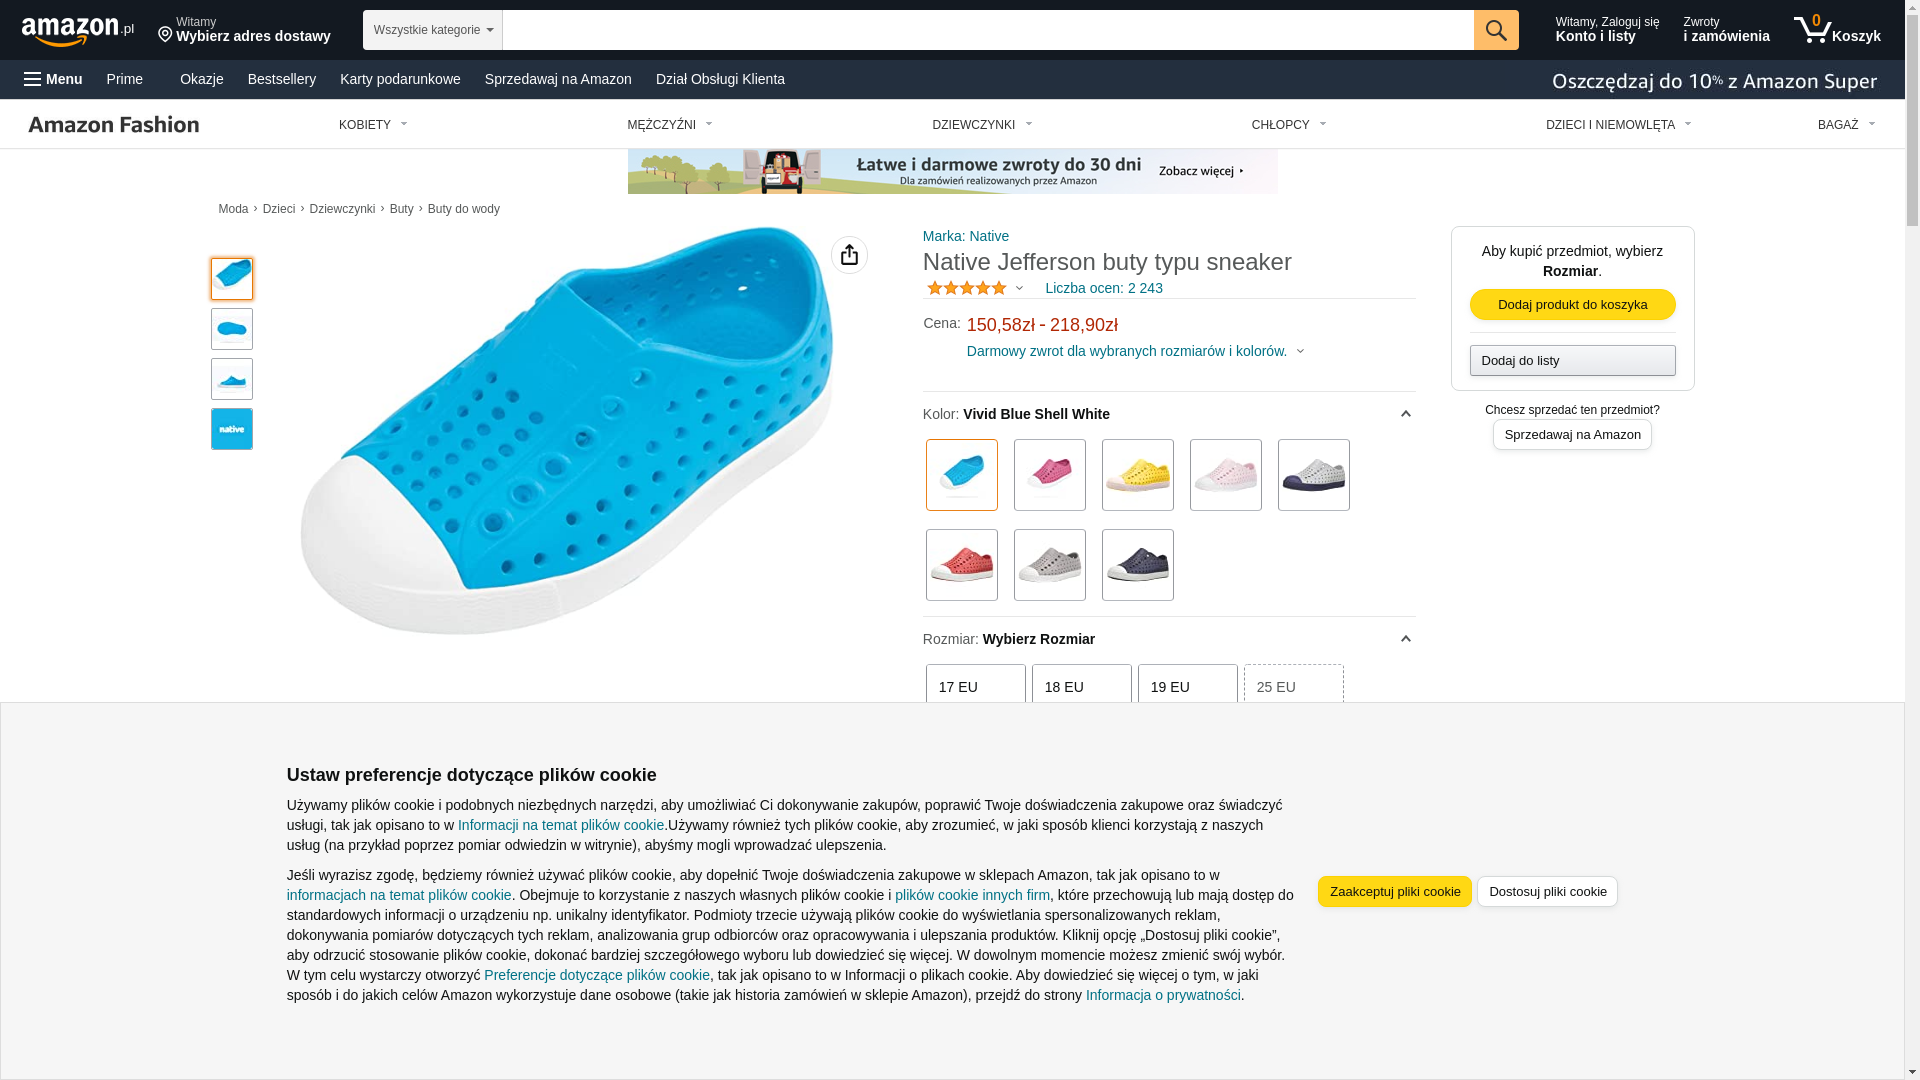Image resolution: width=1920 pixels, height=1080 pixels.
Task: Collapse the Kolor section chevron
Action: point(1405,414)
